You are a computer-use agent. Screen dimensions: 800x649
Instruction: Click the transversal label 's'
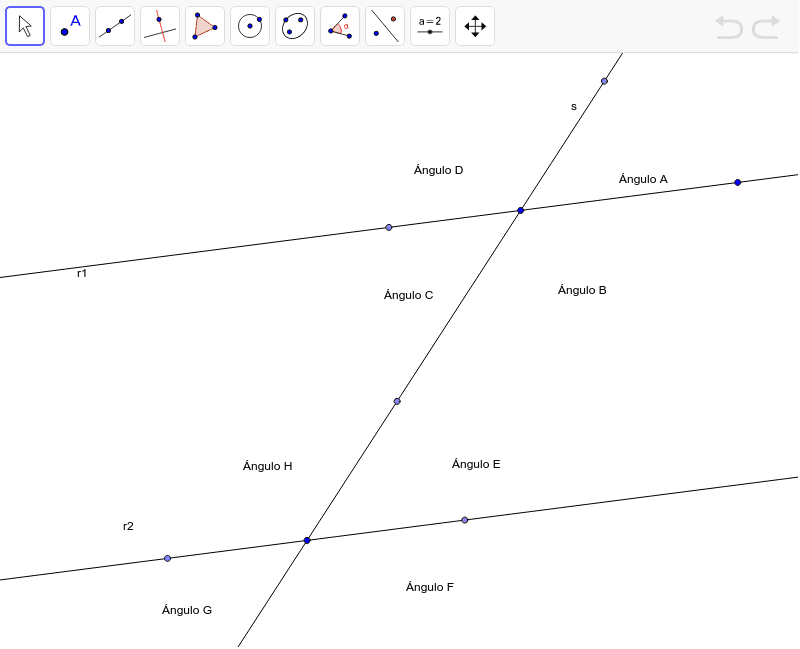pyautogui.click(x=573, y=107)
